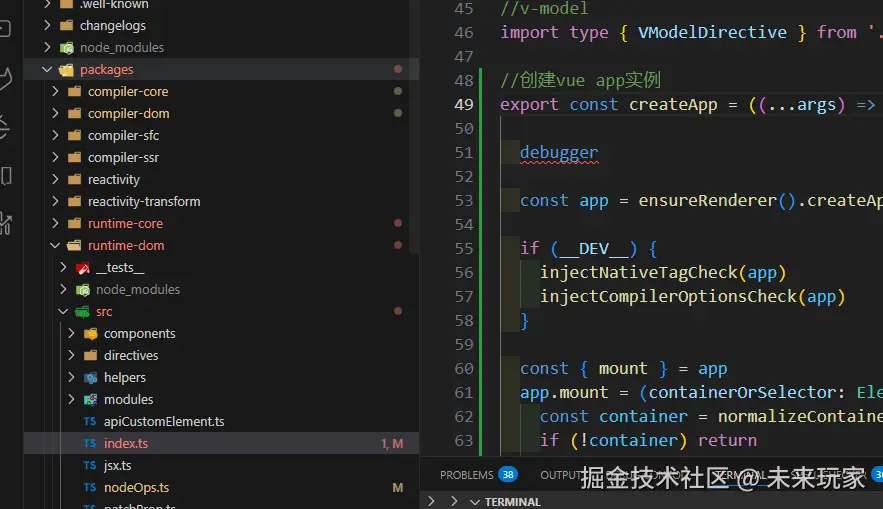The width and height of the screenshot is (883, 509).
Task: Click the problems count badge 38
Action: click(x=508, y=475)
